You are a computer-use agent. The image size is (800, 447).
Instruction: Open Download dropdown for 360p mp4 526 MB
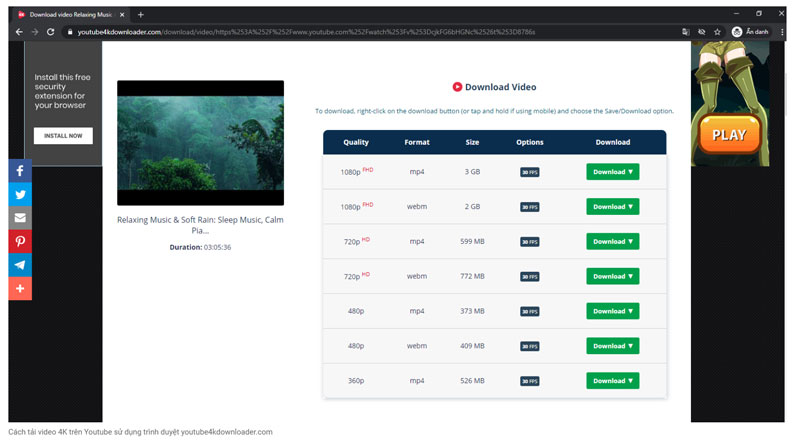612,381
